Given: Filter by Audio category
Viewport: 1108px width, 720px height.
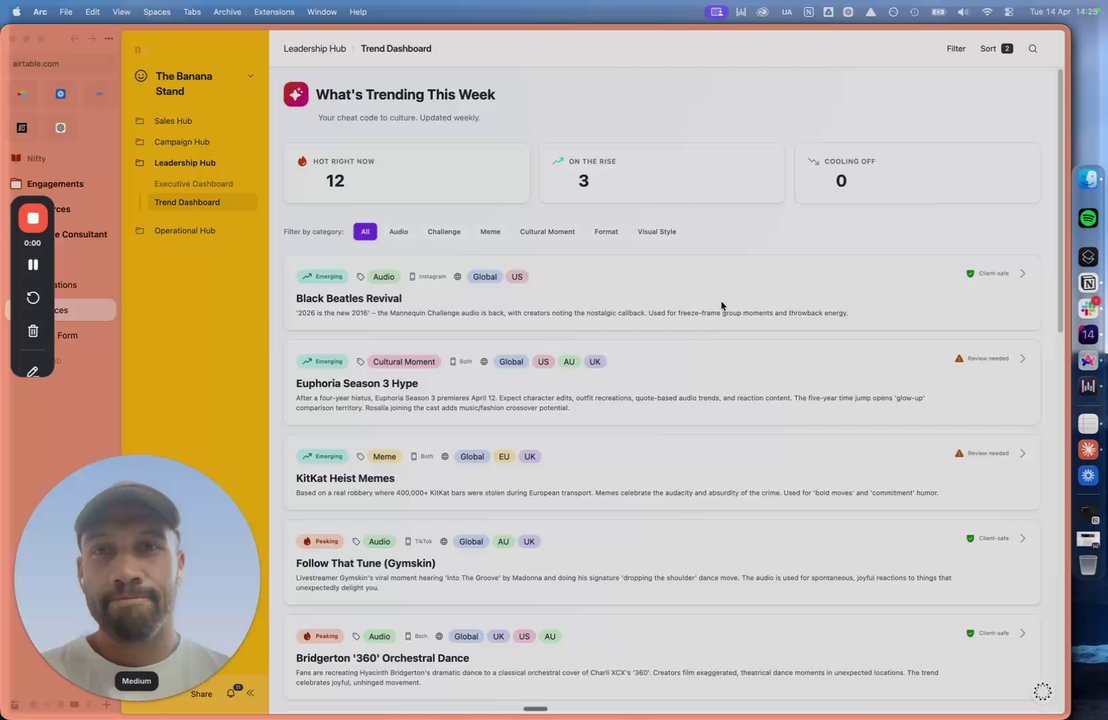Looking at the screenshot, I should coord(398,232).
